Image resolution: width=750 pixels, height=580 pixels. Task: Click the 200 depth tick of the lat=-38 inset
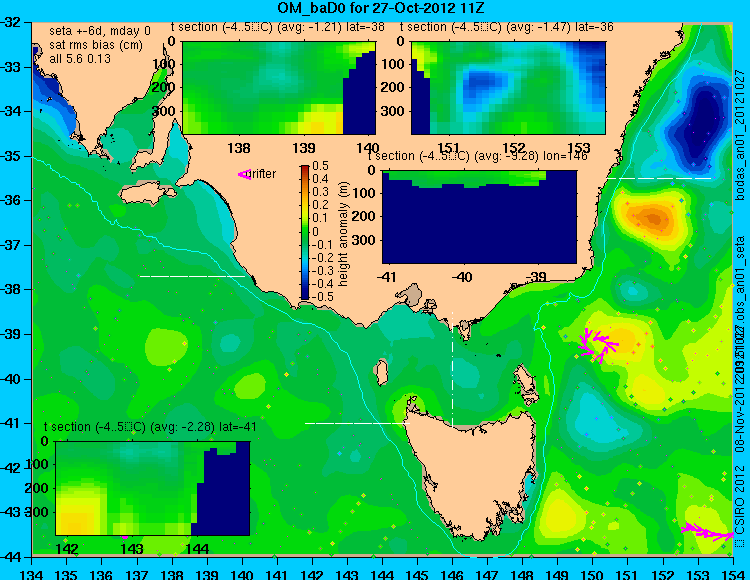pyautogui.click(x=165, y=88)
